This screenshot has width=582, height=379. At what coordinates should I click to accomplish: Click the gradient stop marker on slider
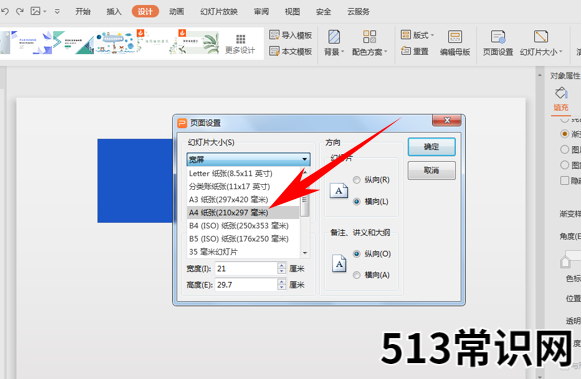point(565,262)
